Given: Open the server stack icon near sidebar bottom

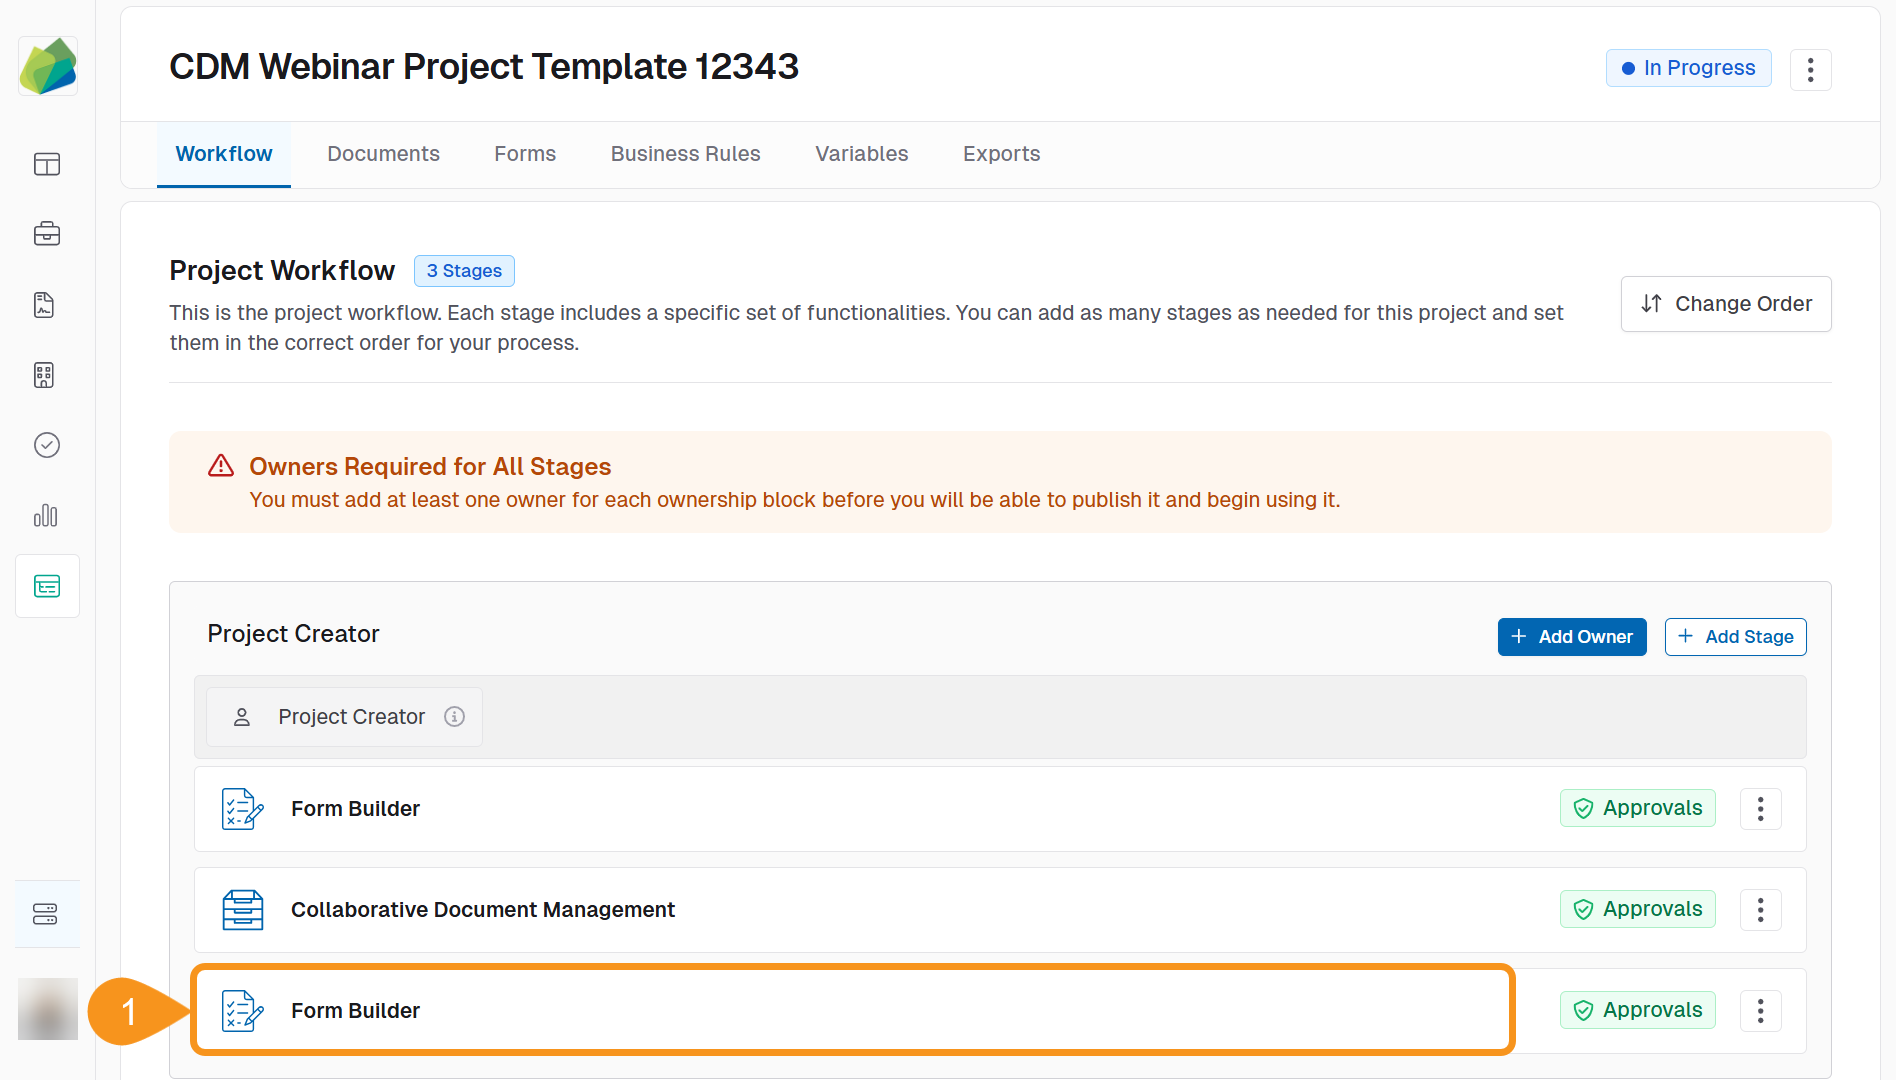Looking at the screenshot, I should coord(47,913).
